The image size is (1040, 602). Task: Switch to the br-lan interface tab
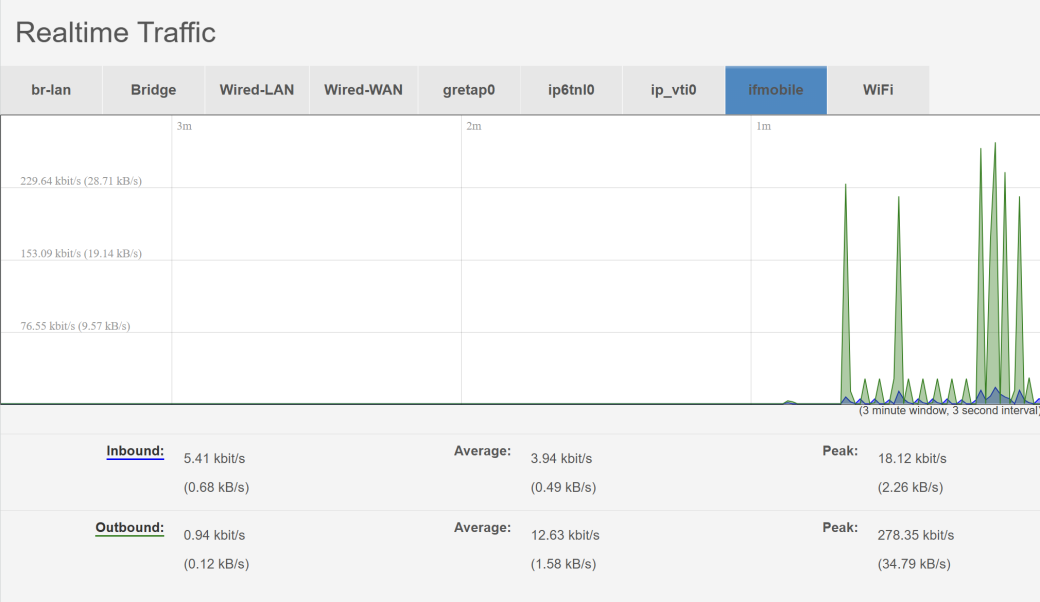pos(50,89)
